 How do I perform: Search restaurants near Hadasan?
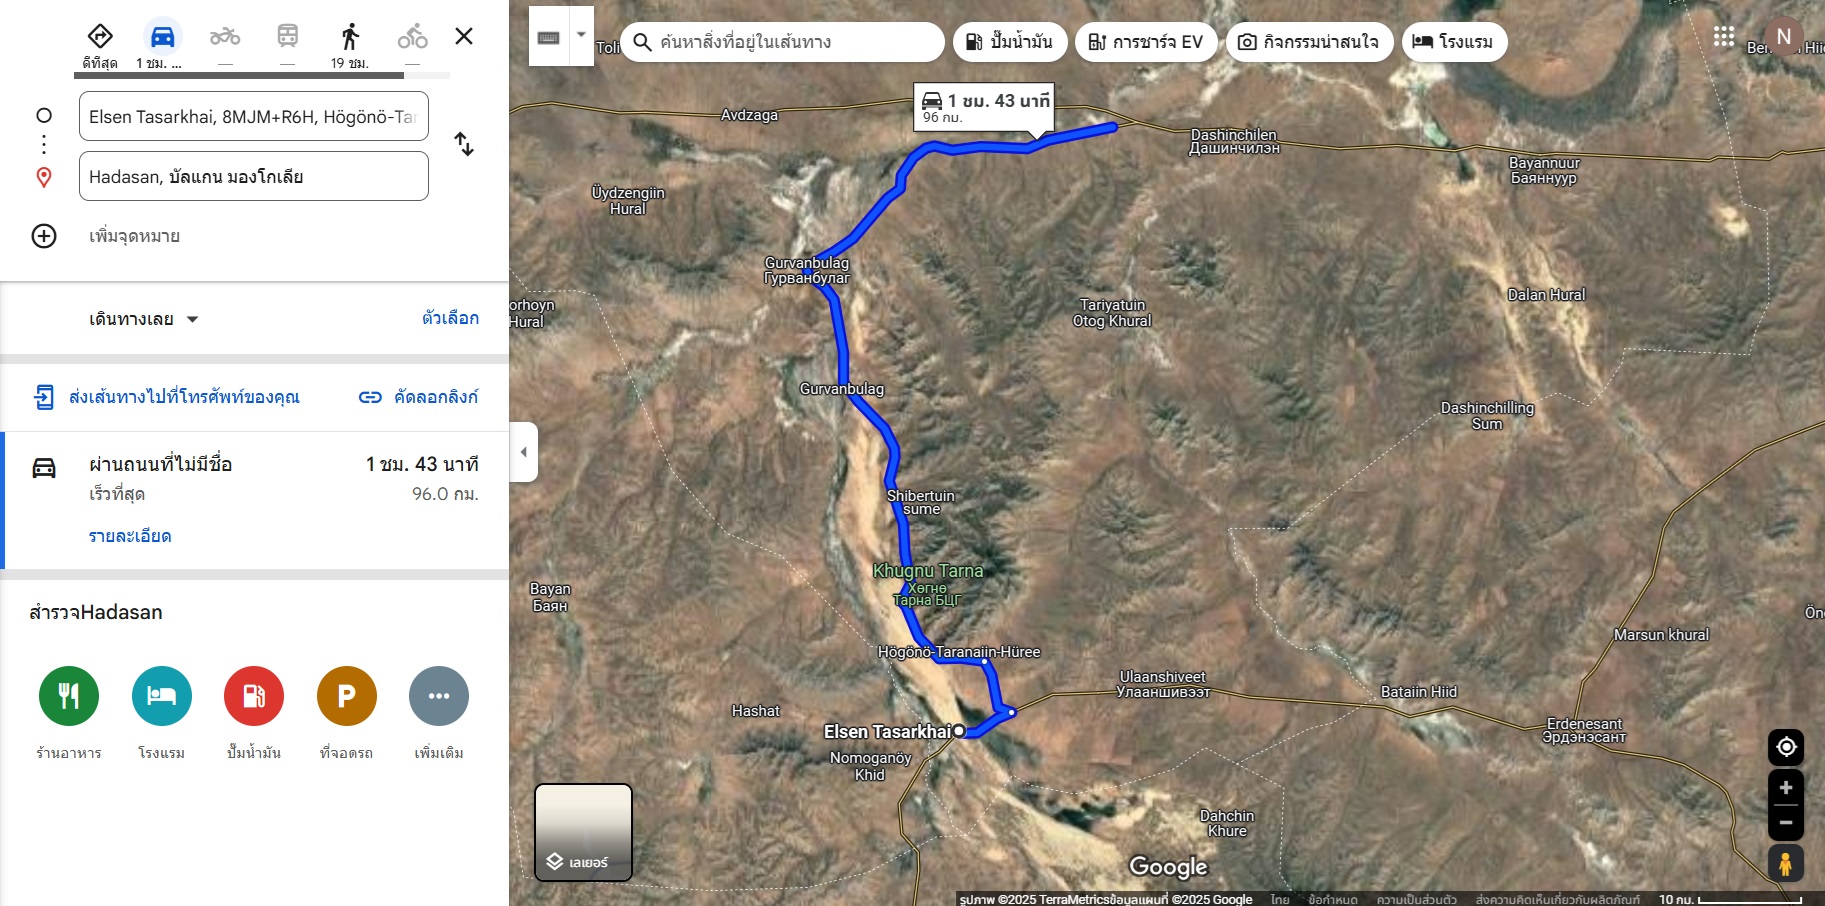point(69,696)
